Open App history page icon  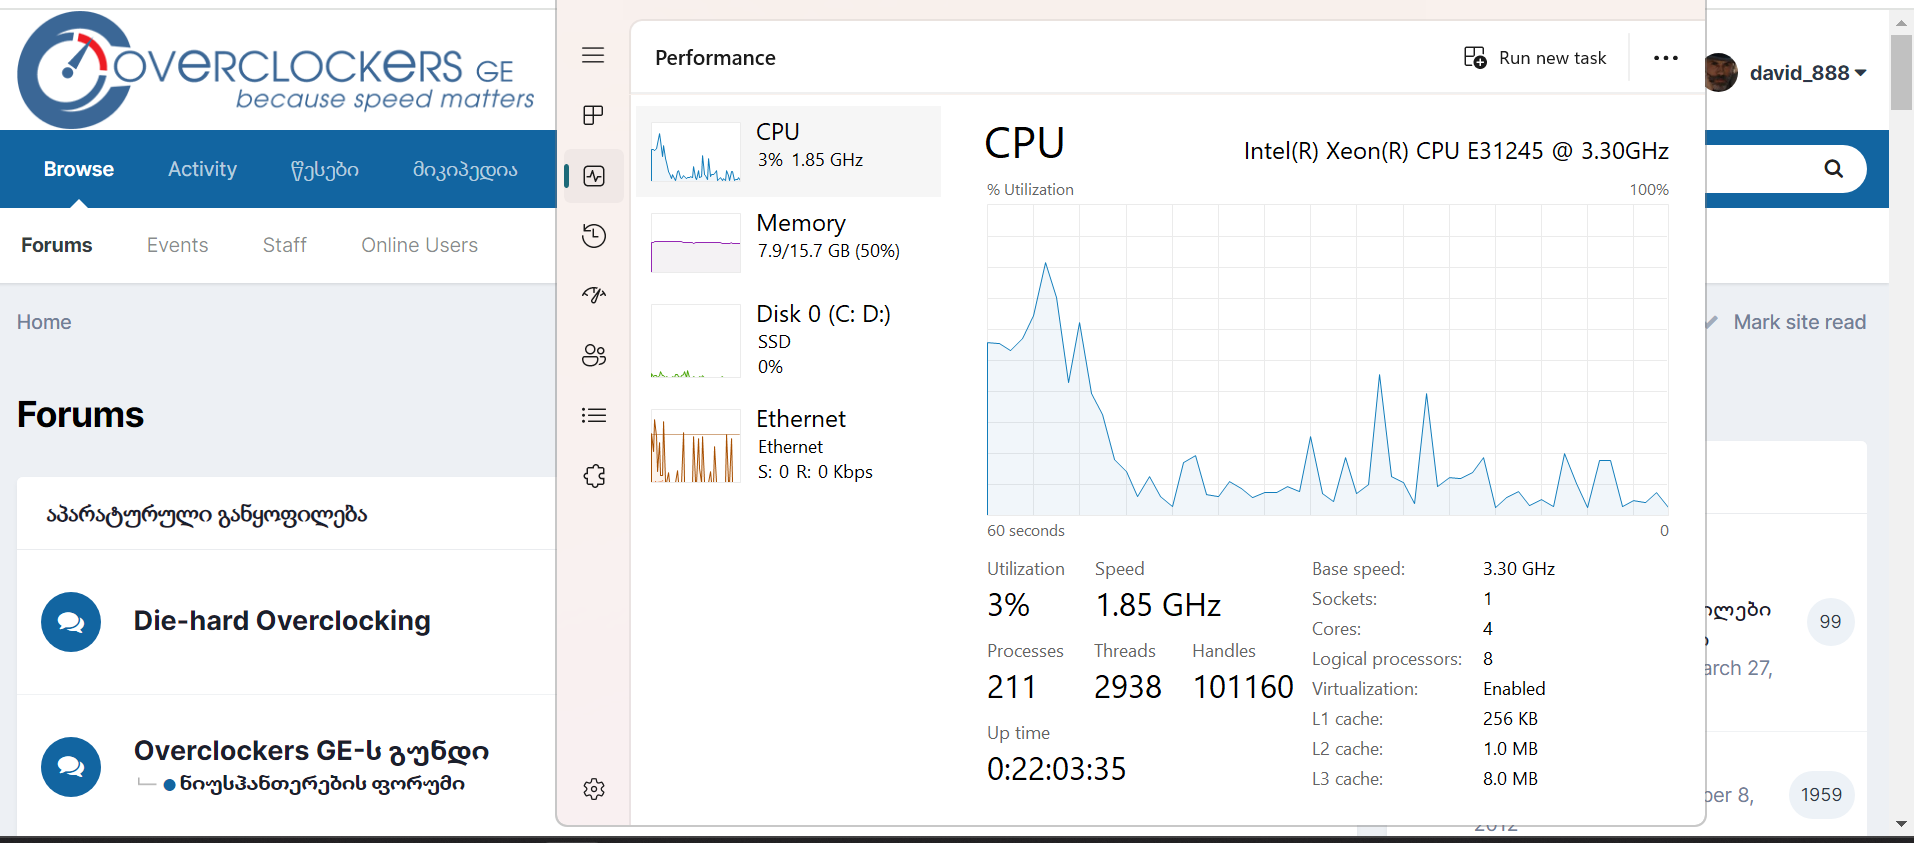594,236
